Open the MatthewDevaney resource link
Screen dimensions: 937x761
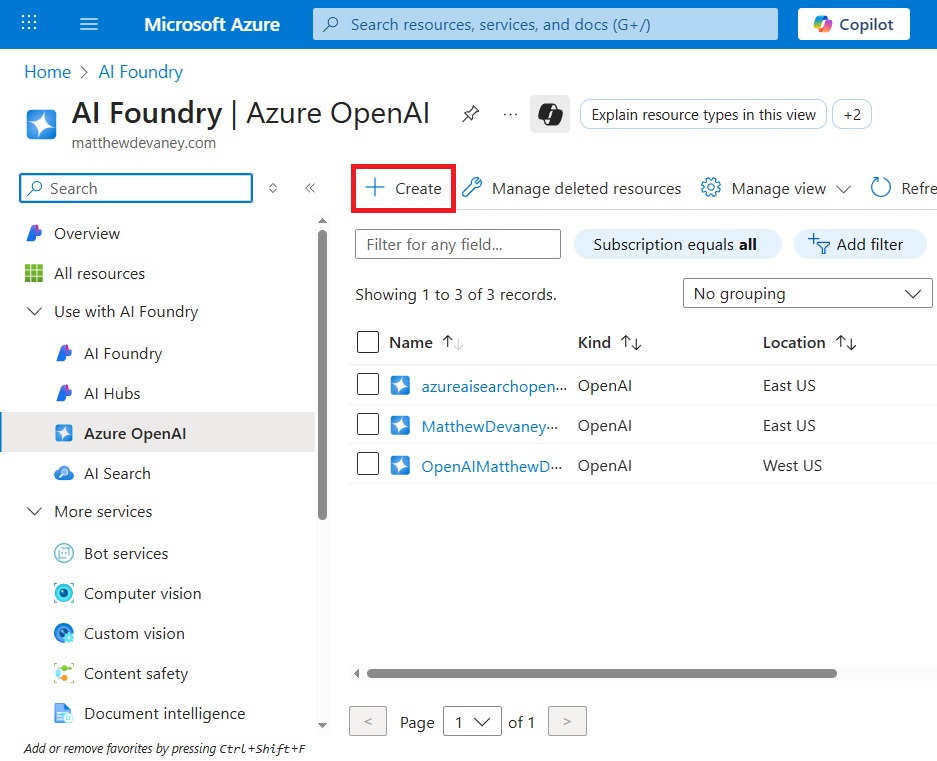489,426
